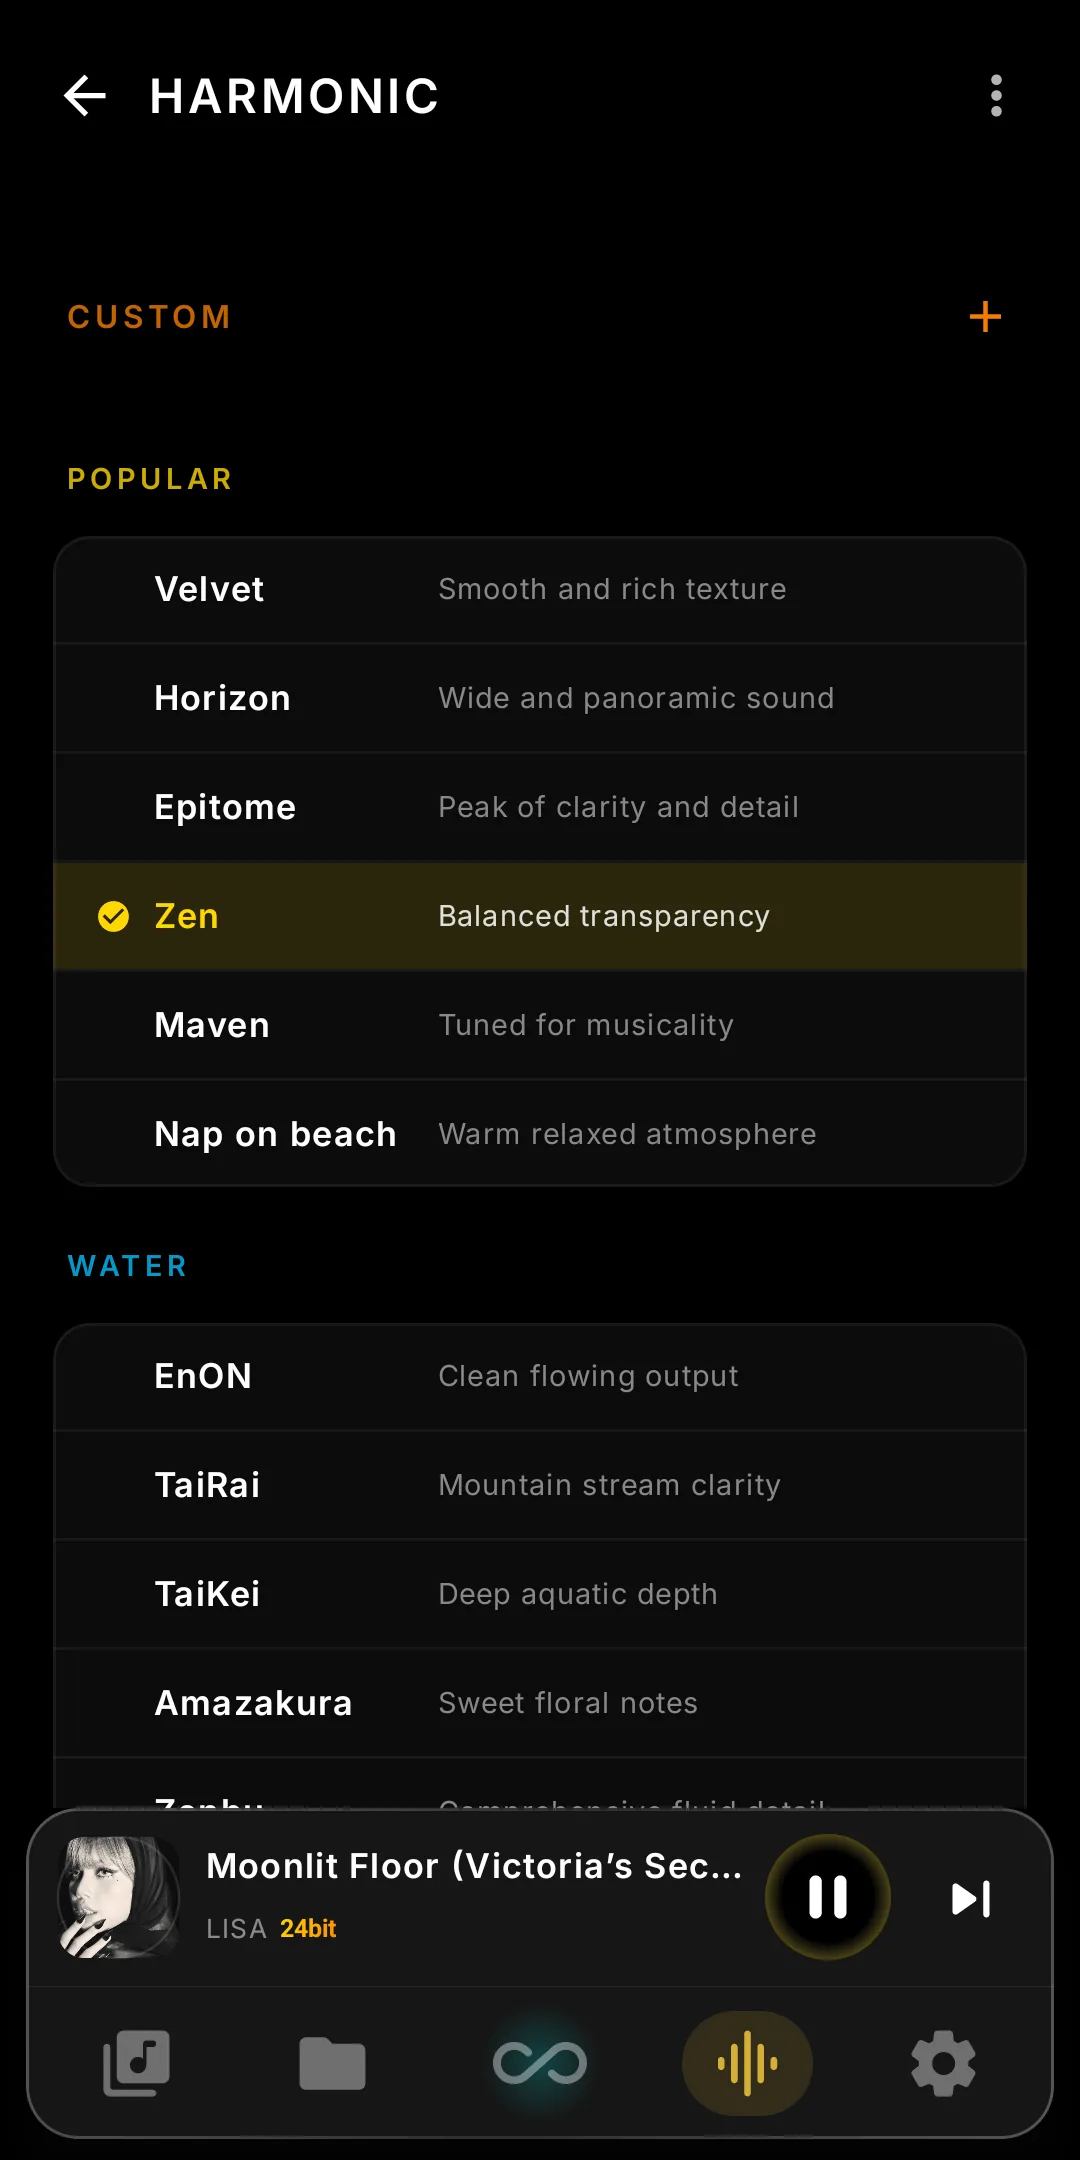Open the music library tab icon
The image size is (1080, 2160).
(x=137, y=2063)
